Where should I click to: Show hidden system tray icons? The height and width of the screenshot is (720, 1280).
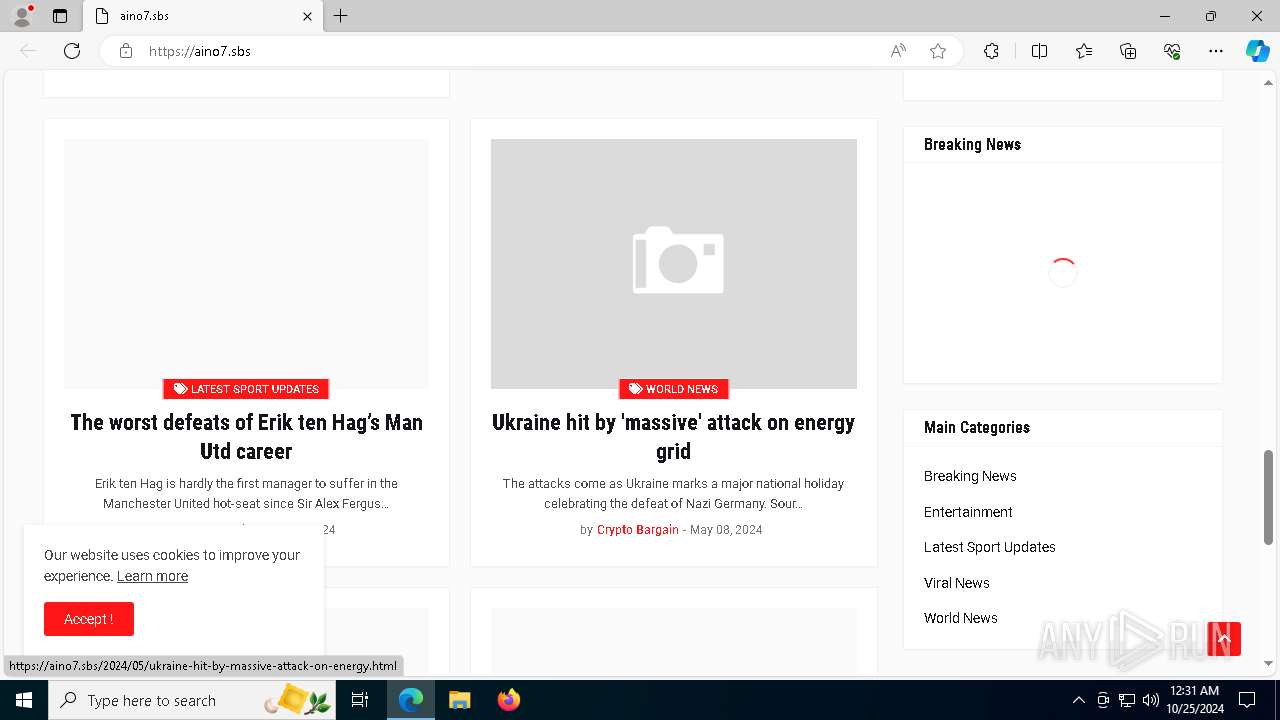point(1078,700)
